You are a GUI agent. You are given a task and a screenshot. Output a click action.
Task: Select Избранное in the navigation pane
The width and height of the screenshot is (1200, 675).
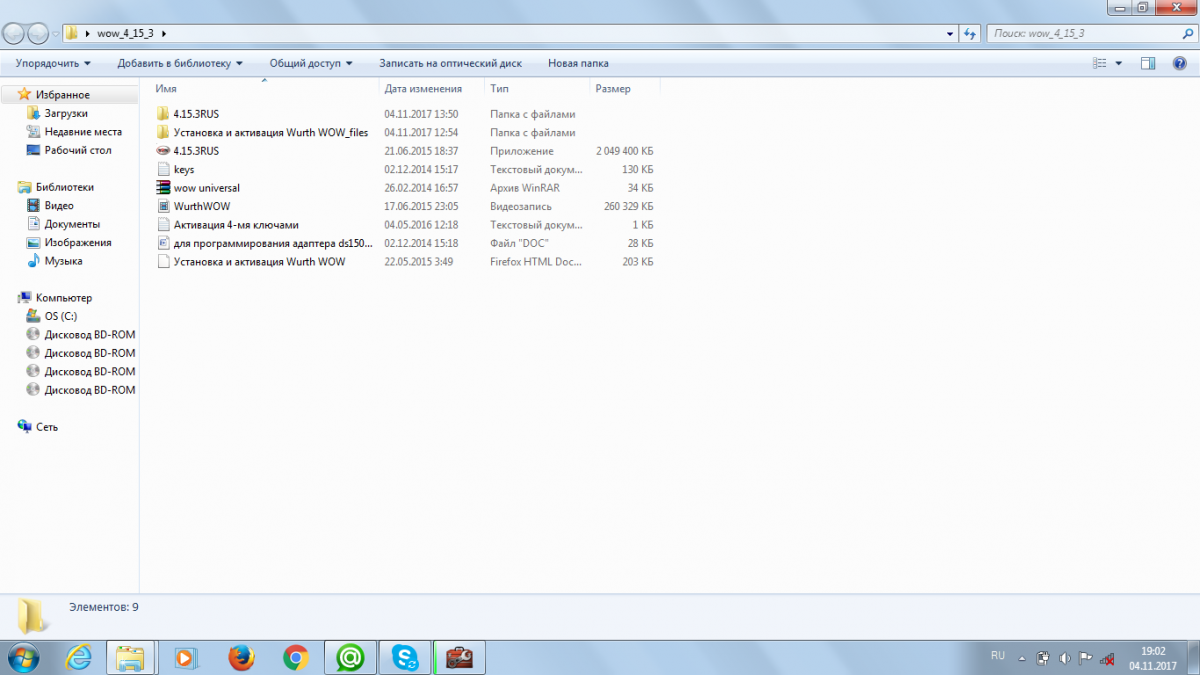coord(63,95)
